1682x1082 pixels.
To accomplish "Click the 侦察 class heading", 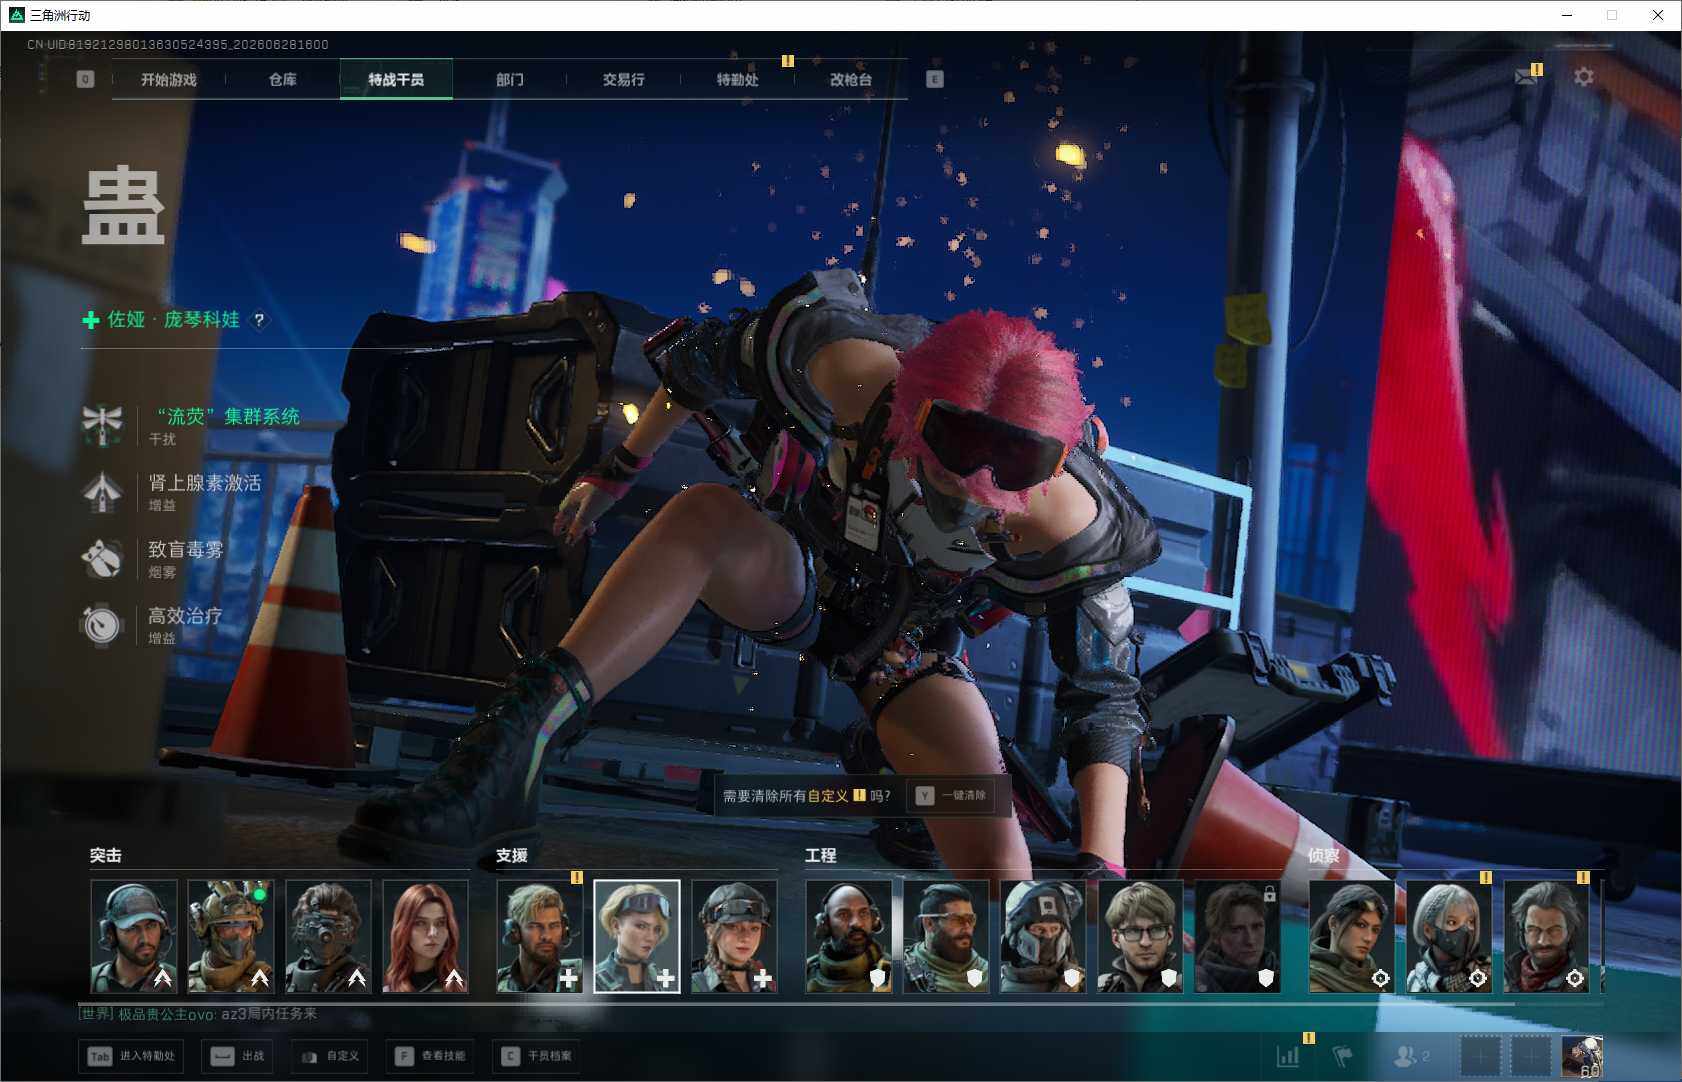I will [1324, 856].
